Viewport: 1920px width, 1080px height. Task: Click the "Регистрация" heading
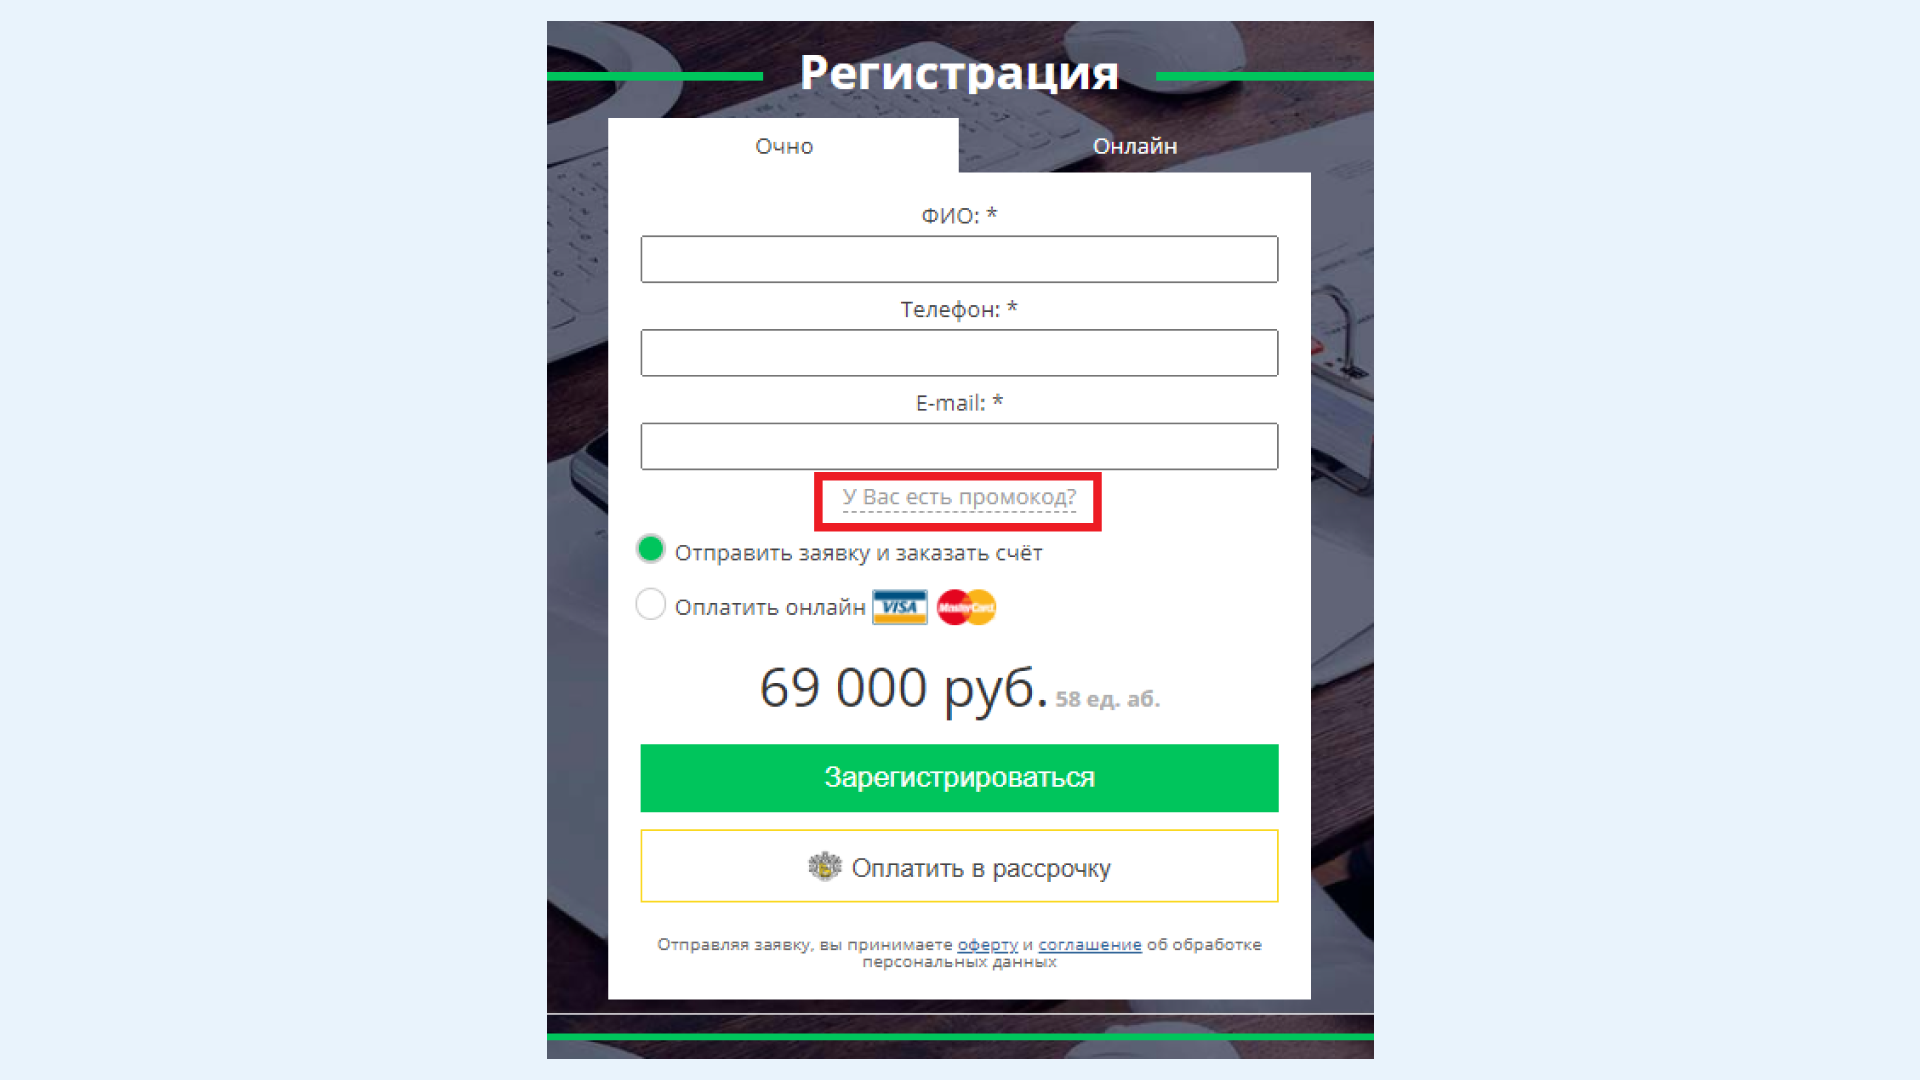pyautogui.click(x=959, y=73)
